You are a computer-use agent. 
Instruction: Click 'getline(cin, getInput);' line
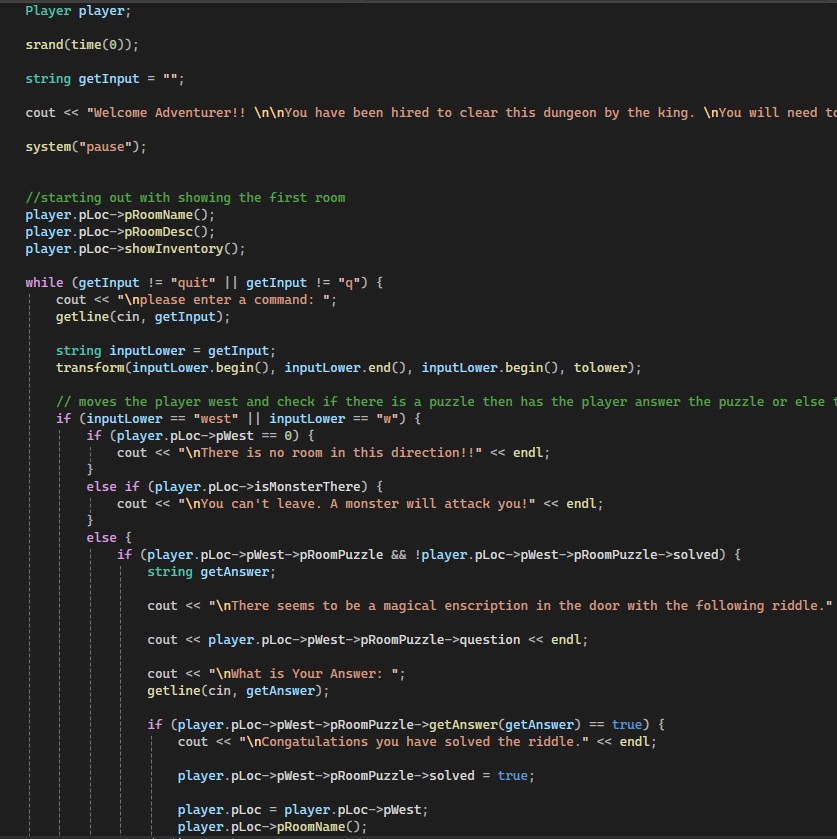tap(143, 317)
